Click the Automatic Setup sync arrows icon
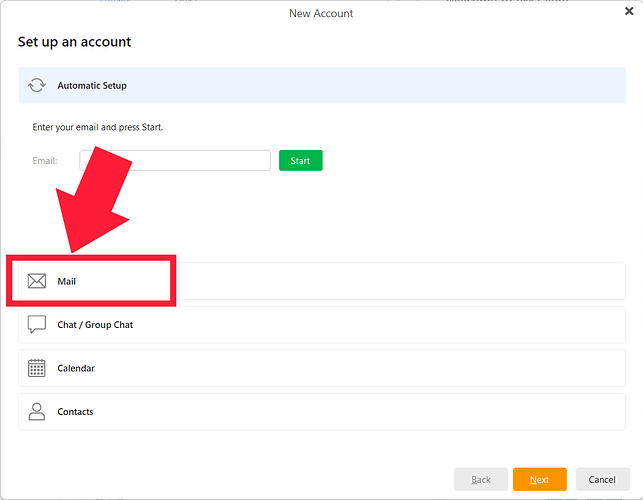 tap(37, 86)
